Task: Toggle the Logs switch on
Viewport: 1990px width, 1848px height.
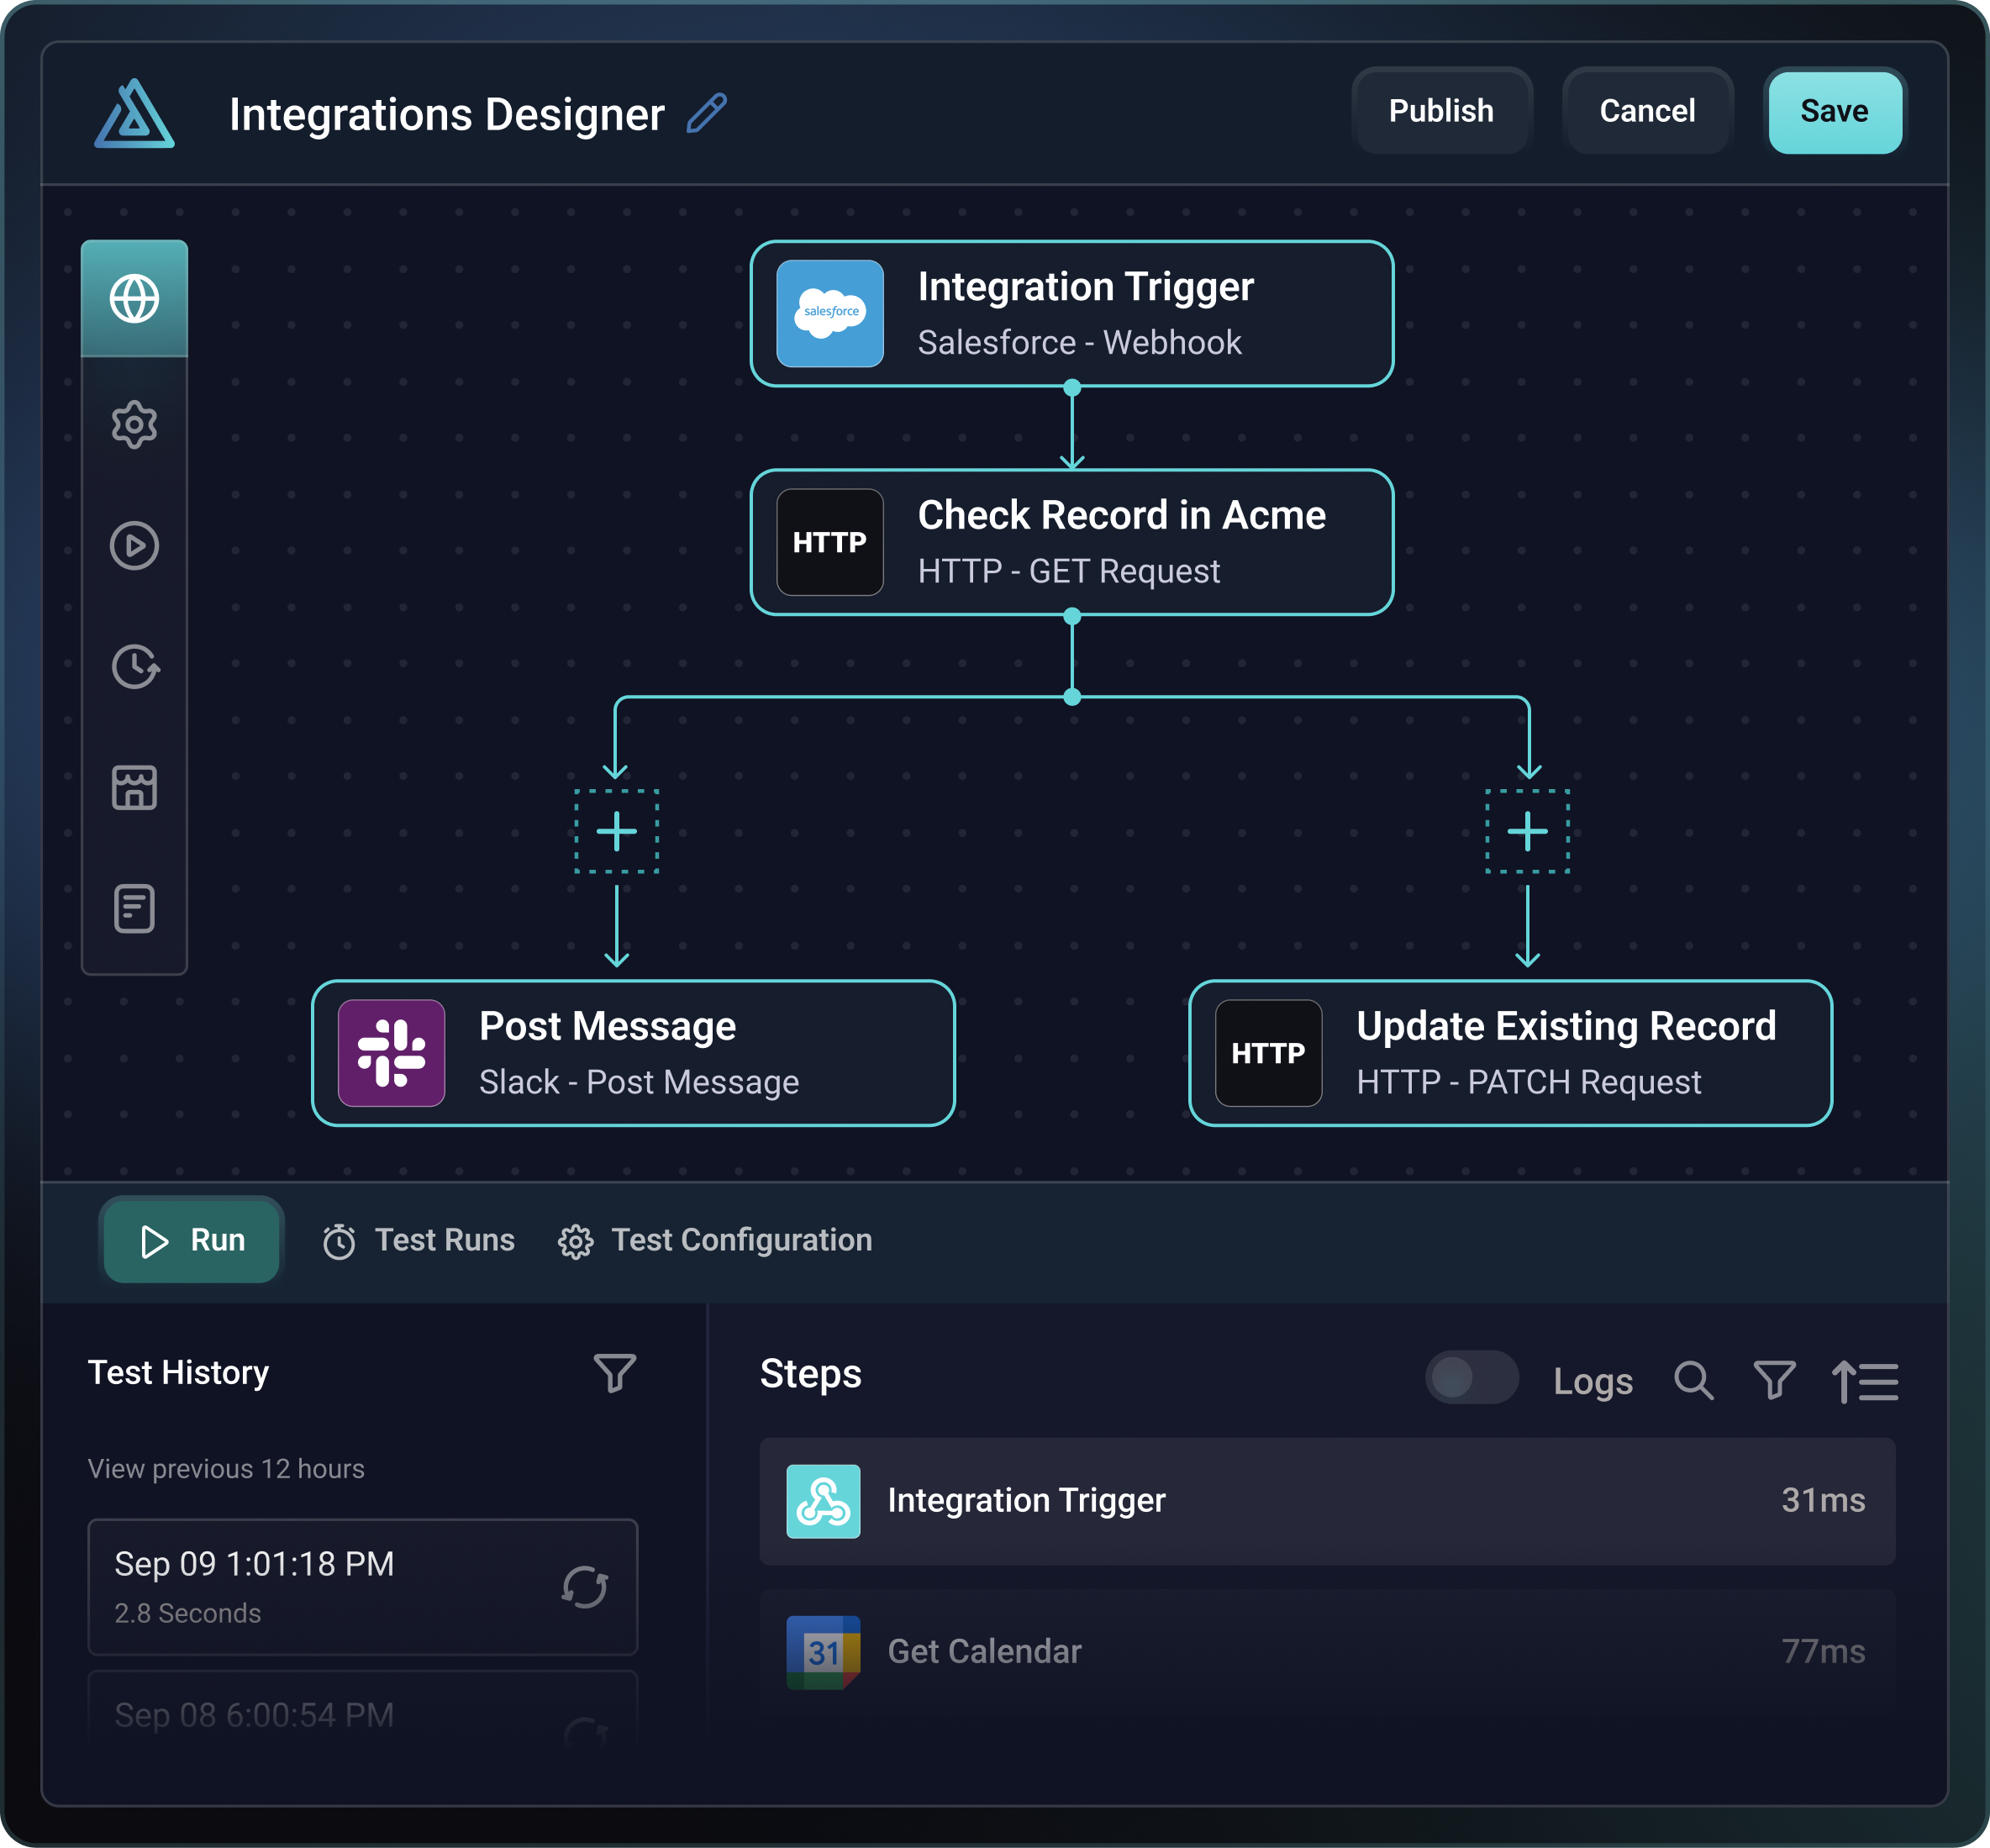Action: click(1471, 1378)
